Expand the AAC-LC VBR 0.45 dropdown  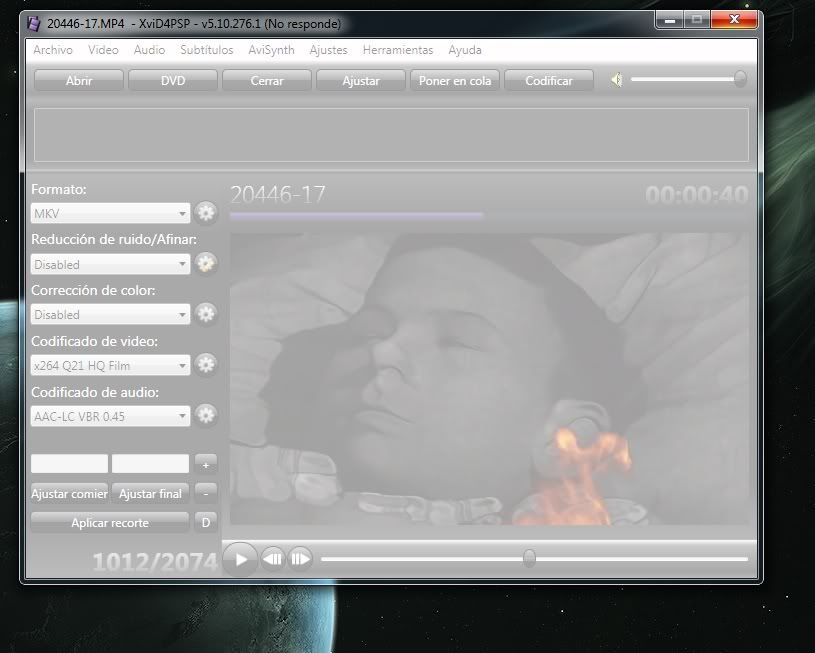tap(182, 416)
